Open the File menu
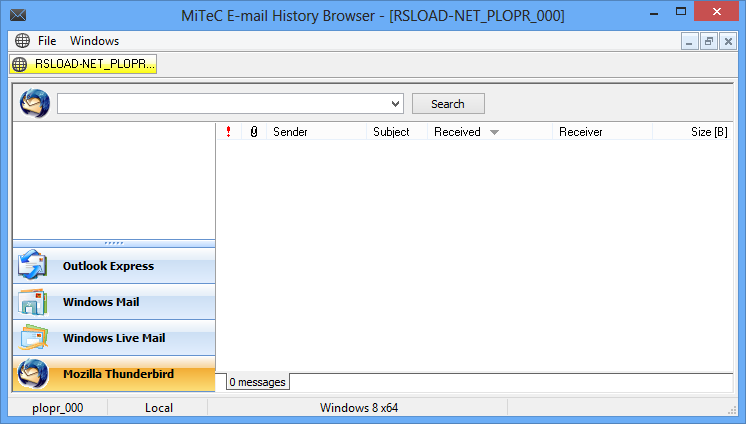 click(47, 41)
